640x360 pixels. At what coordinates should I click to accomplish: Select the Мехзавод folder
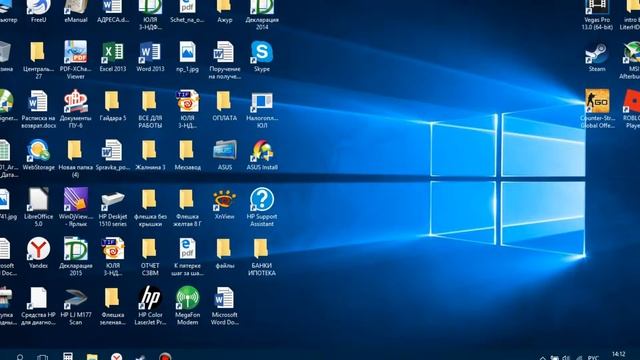[x=187, y=155]
